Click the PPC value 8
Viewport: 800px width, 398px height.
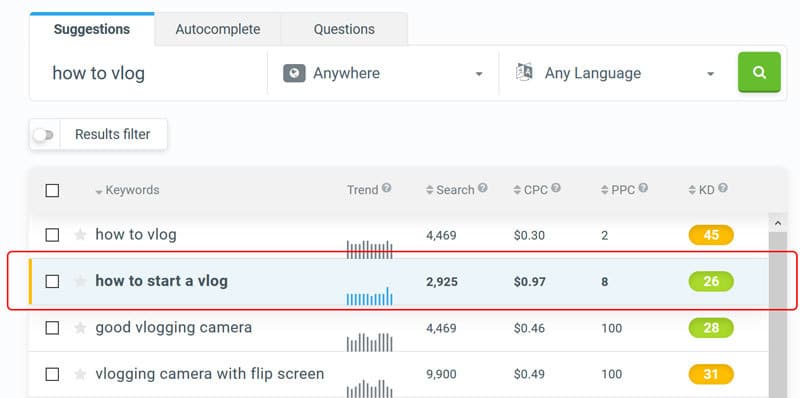coord(605,282)
